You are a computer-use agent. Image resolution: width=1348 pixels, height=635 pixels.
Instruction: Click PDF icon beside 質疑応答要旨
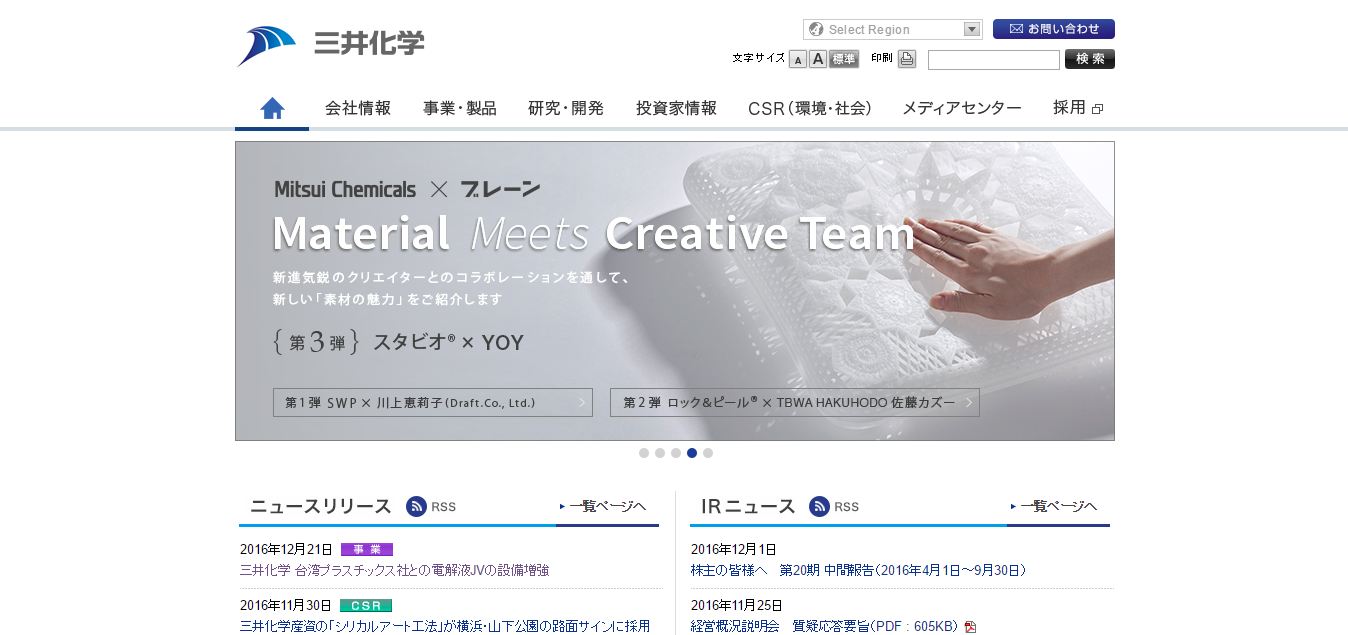click(x=970, y=627)
